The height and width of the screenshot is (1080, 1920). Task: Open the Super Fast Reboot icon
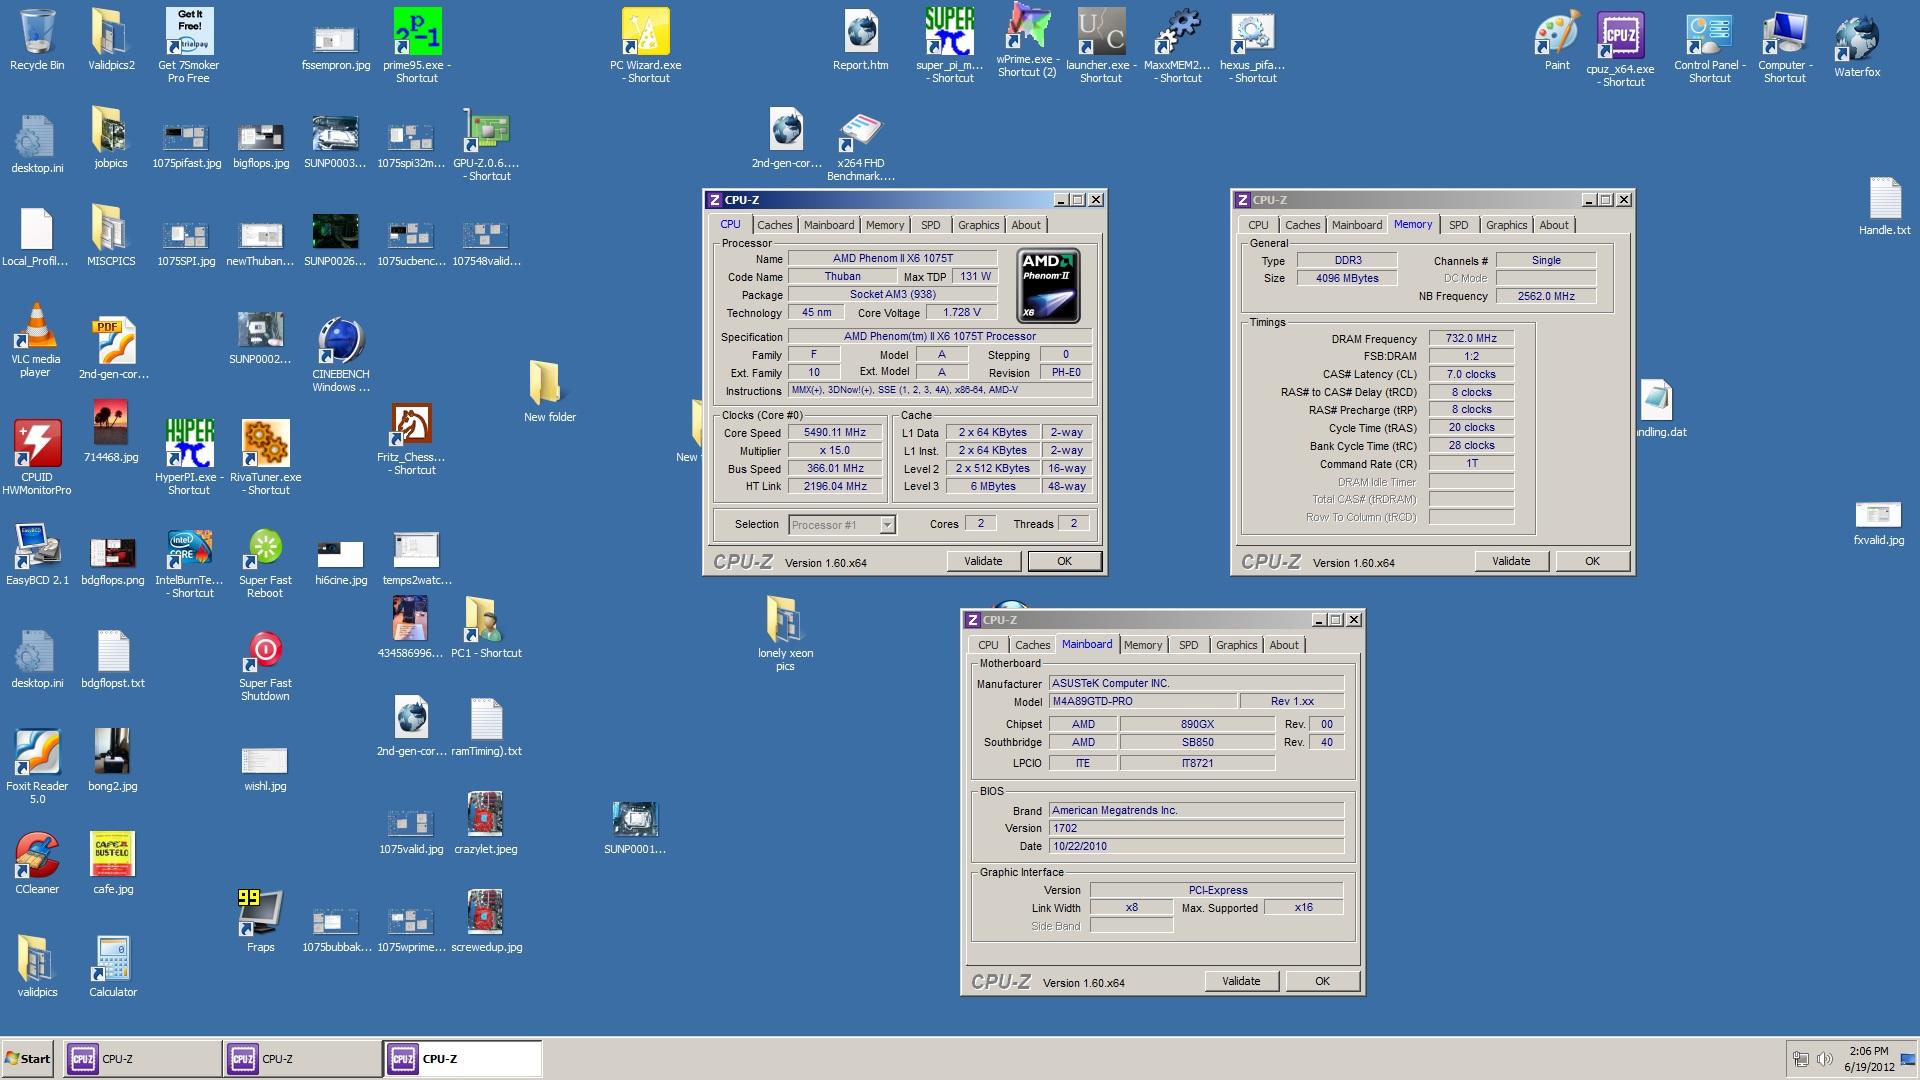pyautogui.click(x=265, y=564)
